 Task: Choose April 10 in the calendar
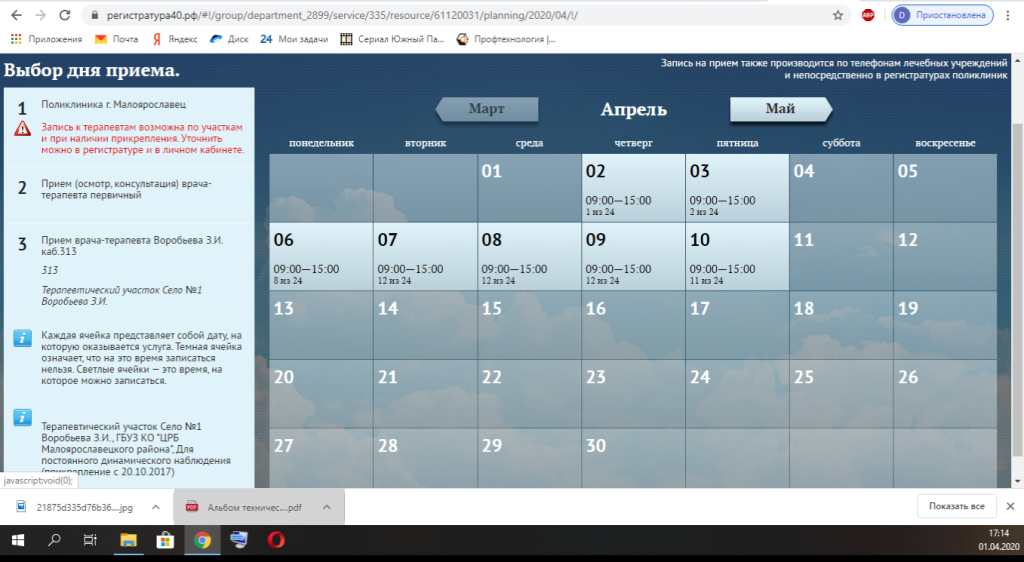click(737, 256)
